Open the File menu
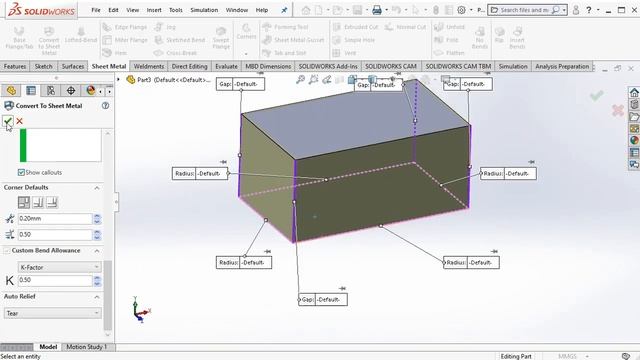 click(96, 10)
